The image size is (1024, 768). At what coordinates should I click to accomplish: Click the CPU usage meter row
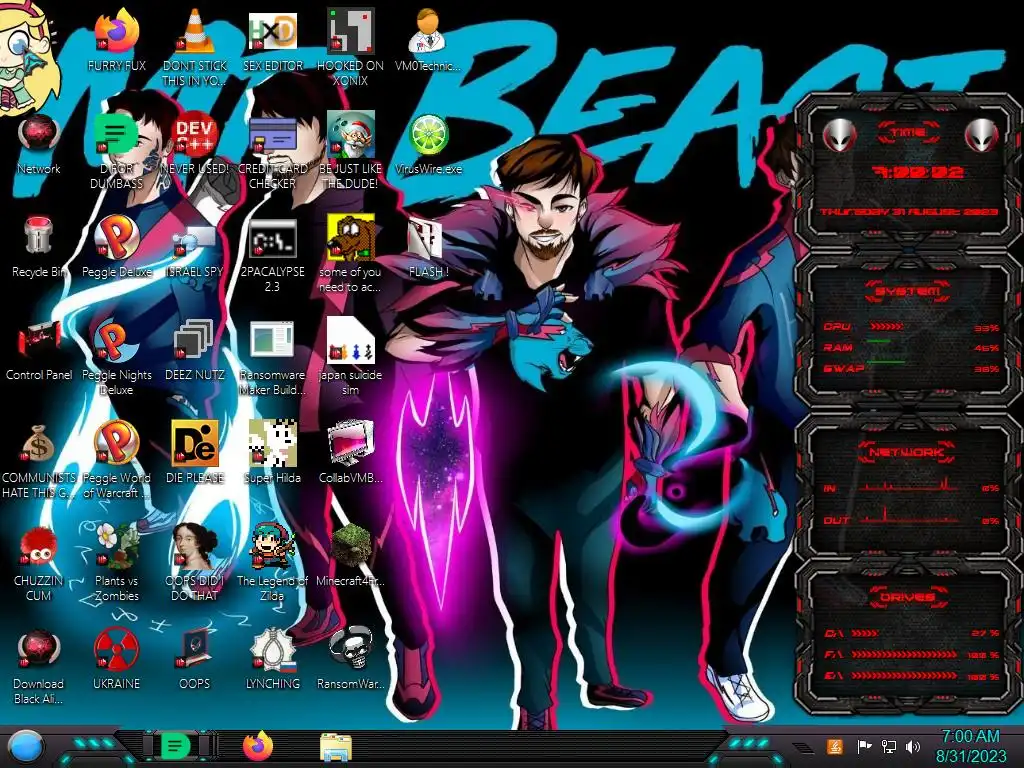pos(910,327)
